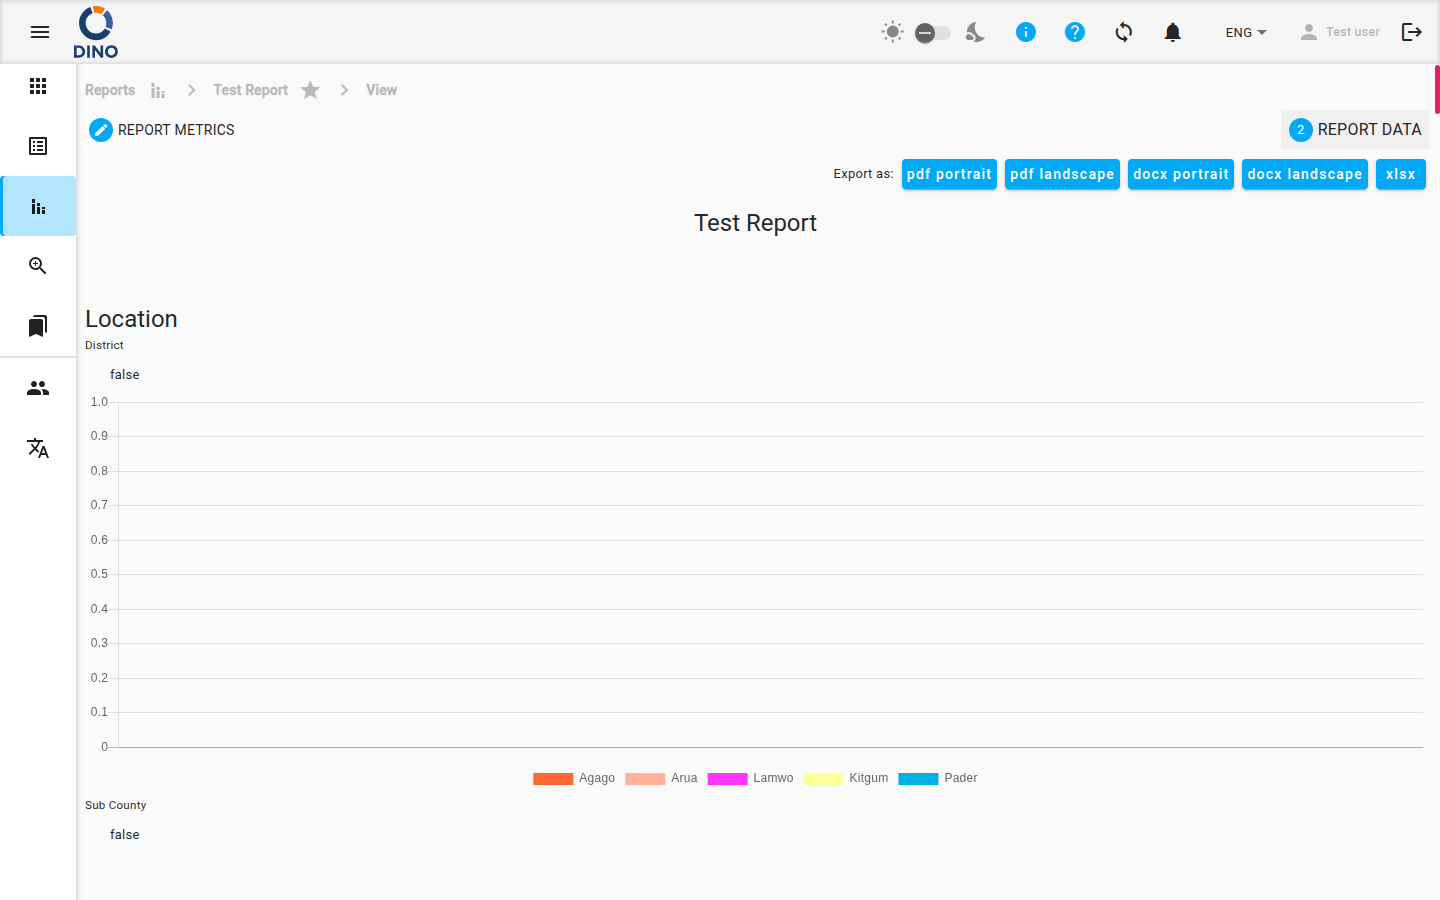Screen dimensions: 1440x900
Task: Open the hamburger navigation menu
Action: click(40, 32)
